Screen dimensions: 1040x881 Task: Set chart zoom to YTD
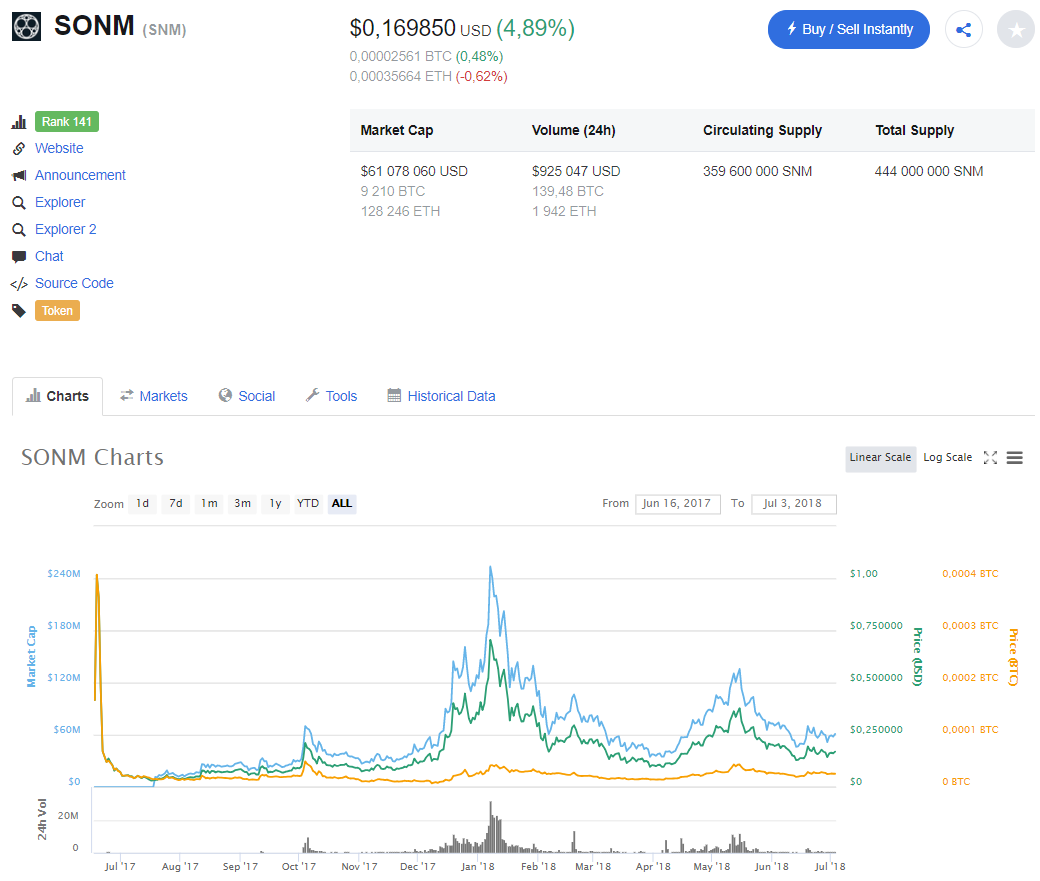308,504
